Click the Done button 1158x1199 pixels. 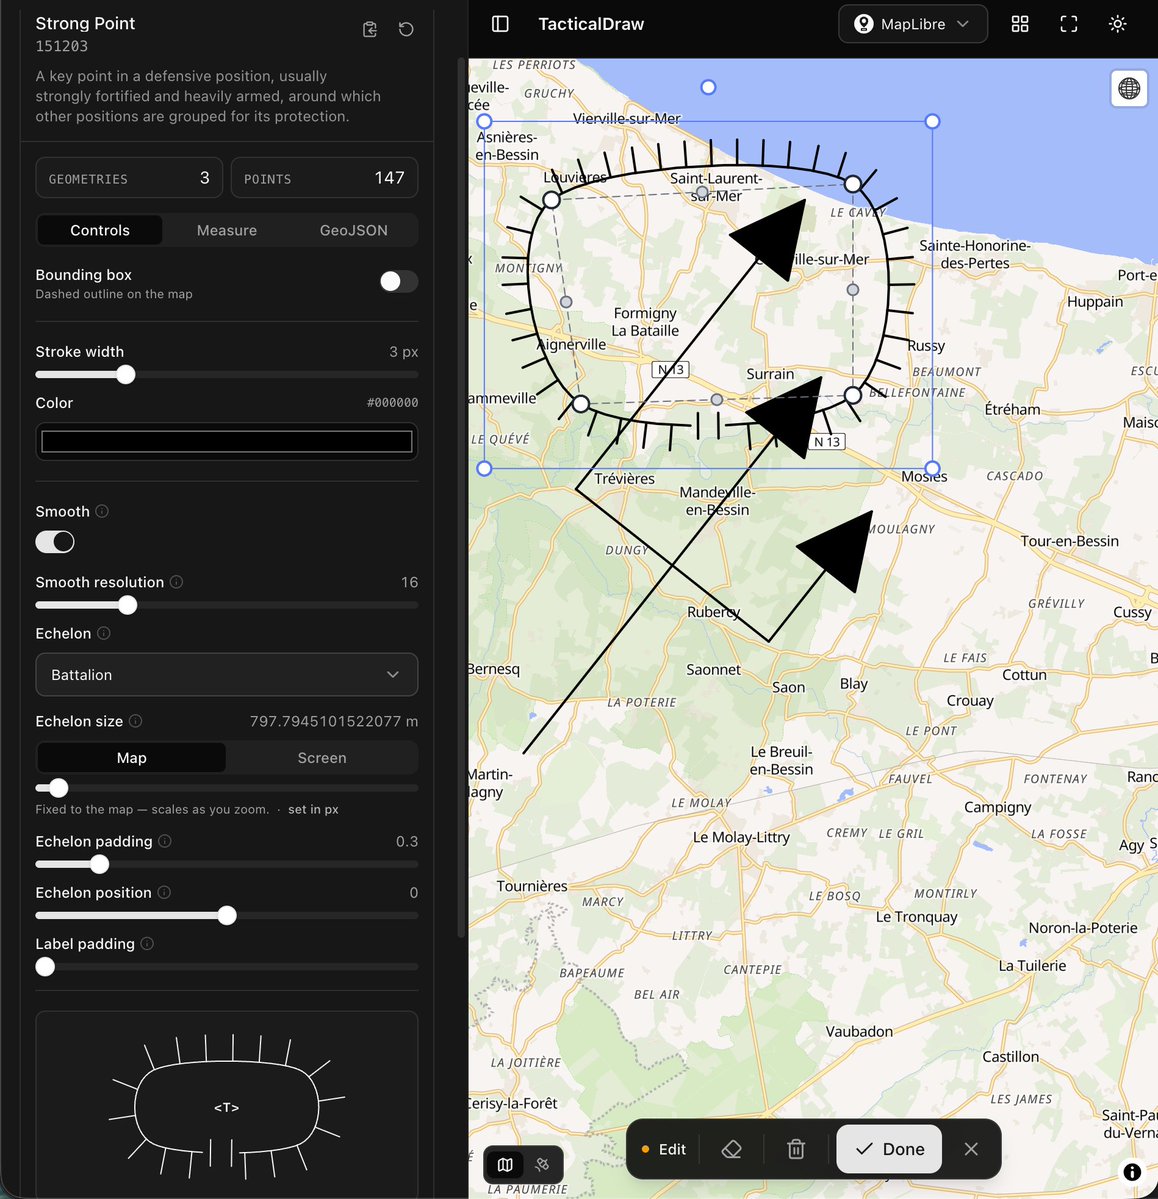coord(889,1149)
